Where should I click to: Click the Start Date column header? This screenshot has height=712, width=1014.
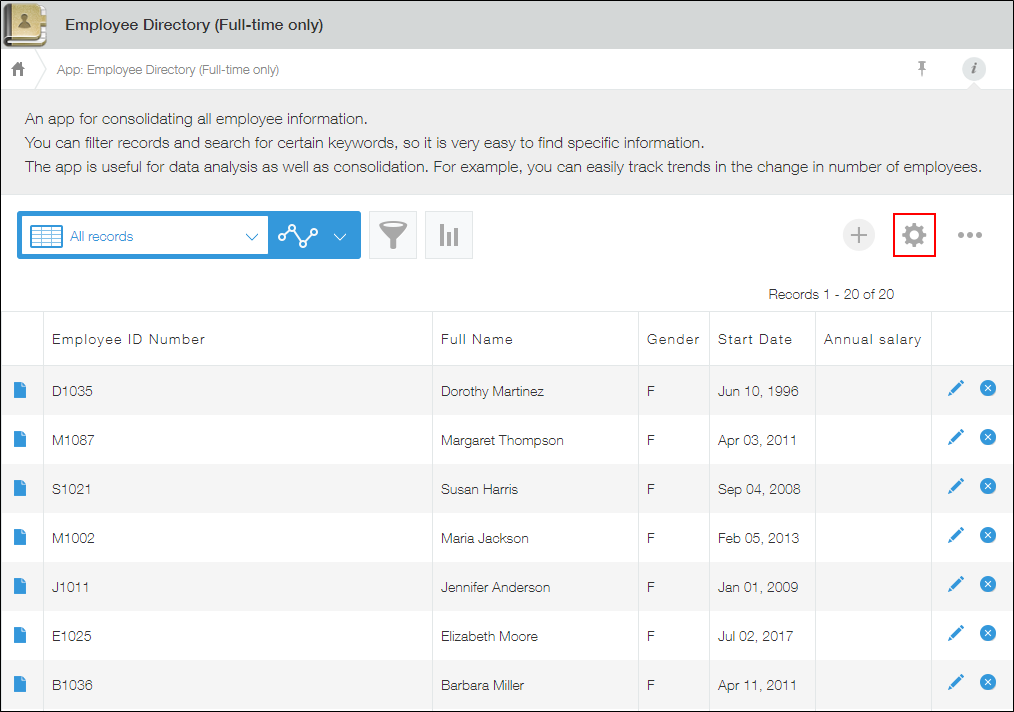[x=754, y=339]
